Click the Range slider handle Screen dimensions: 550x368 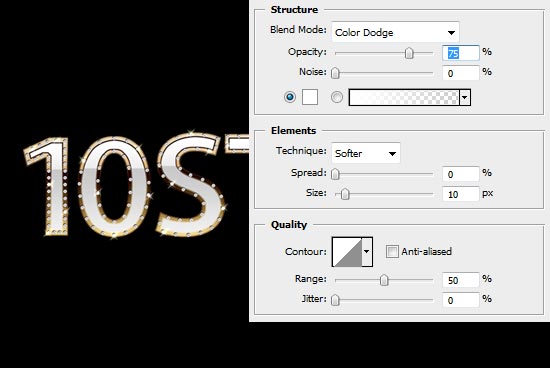(384, 280)
